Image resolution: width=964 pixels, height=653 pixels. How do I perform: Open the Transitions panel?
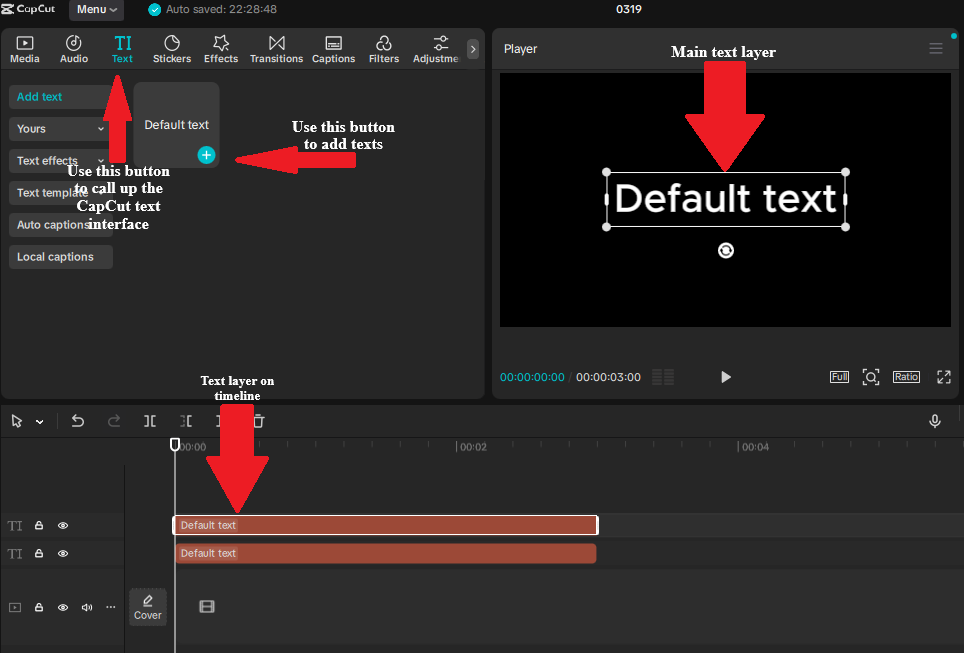pos(276,47)
